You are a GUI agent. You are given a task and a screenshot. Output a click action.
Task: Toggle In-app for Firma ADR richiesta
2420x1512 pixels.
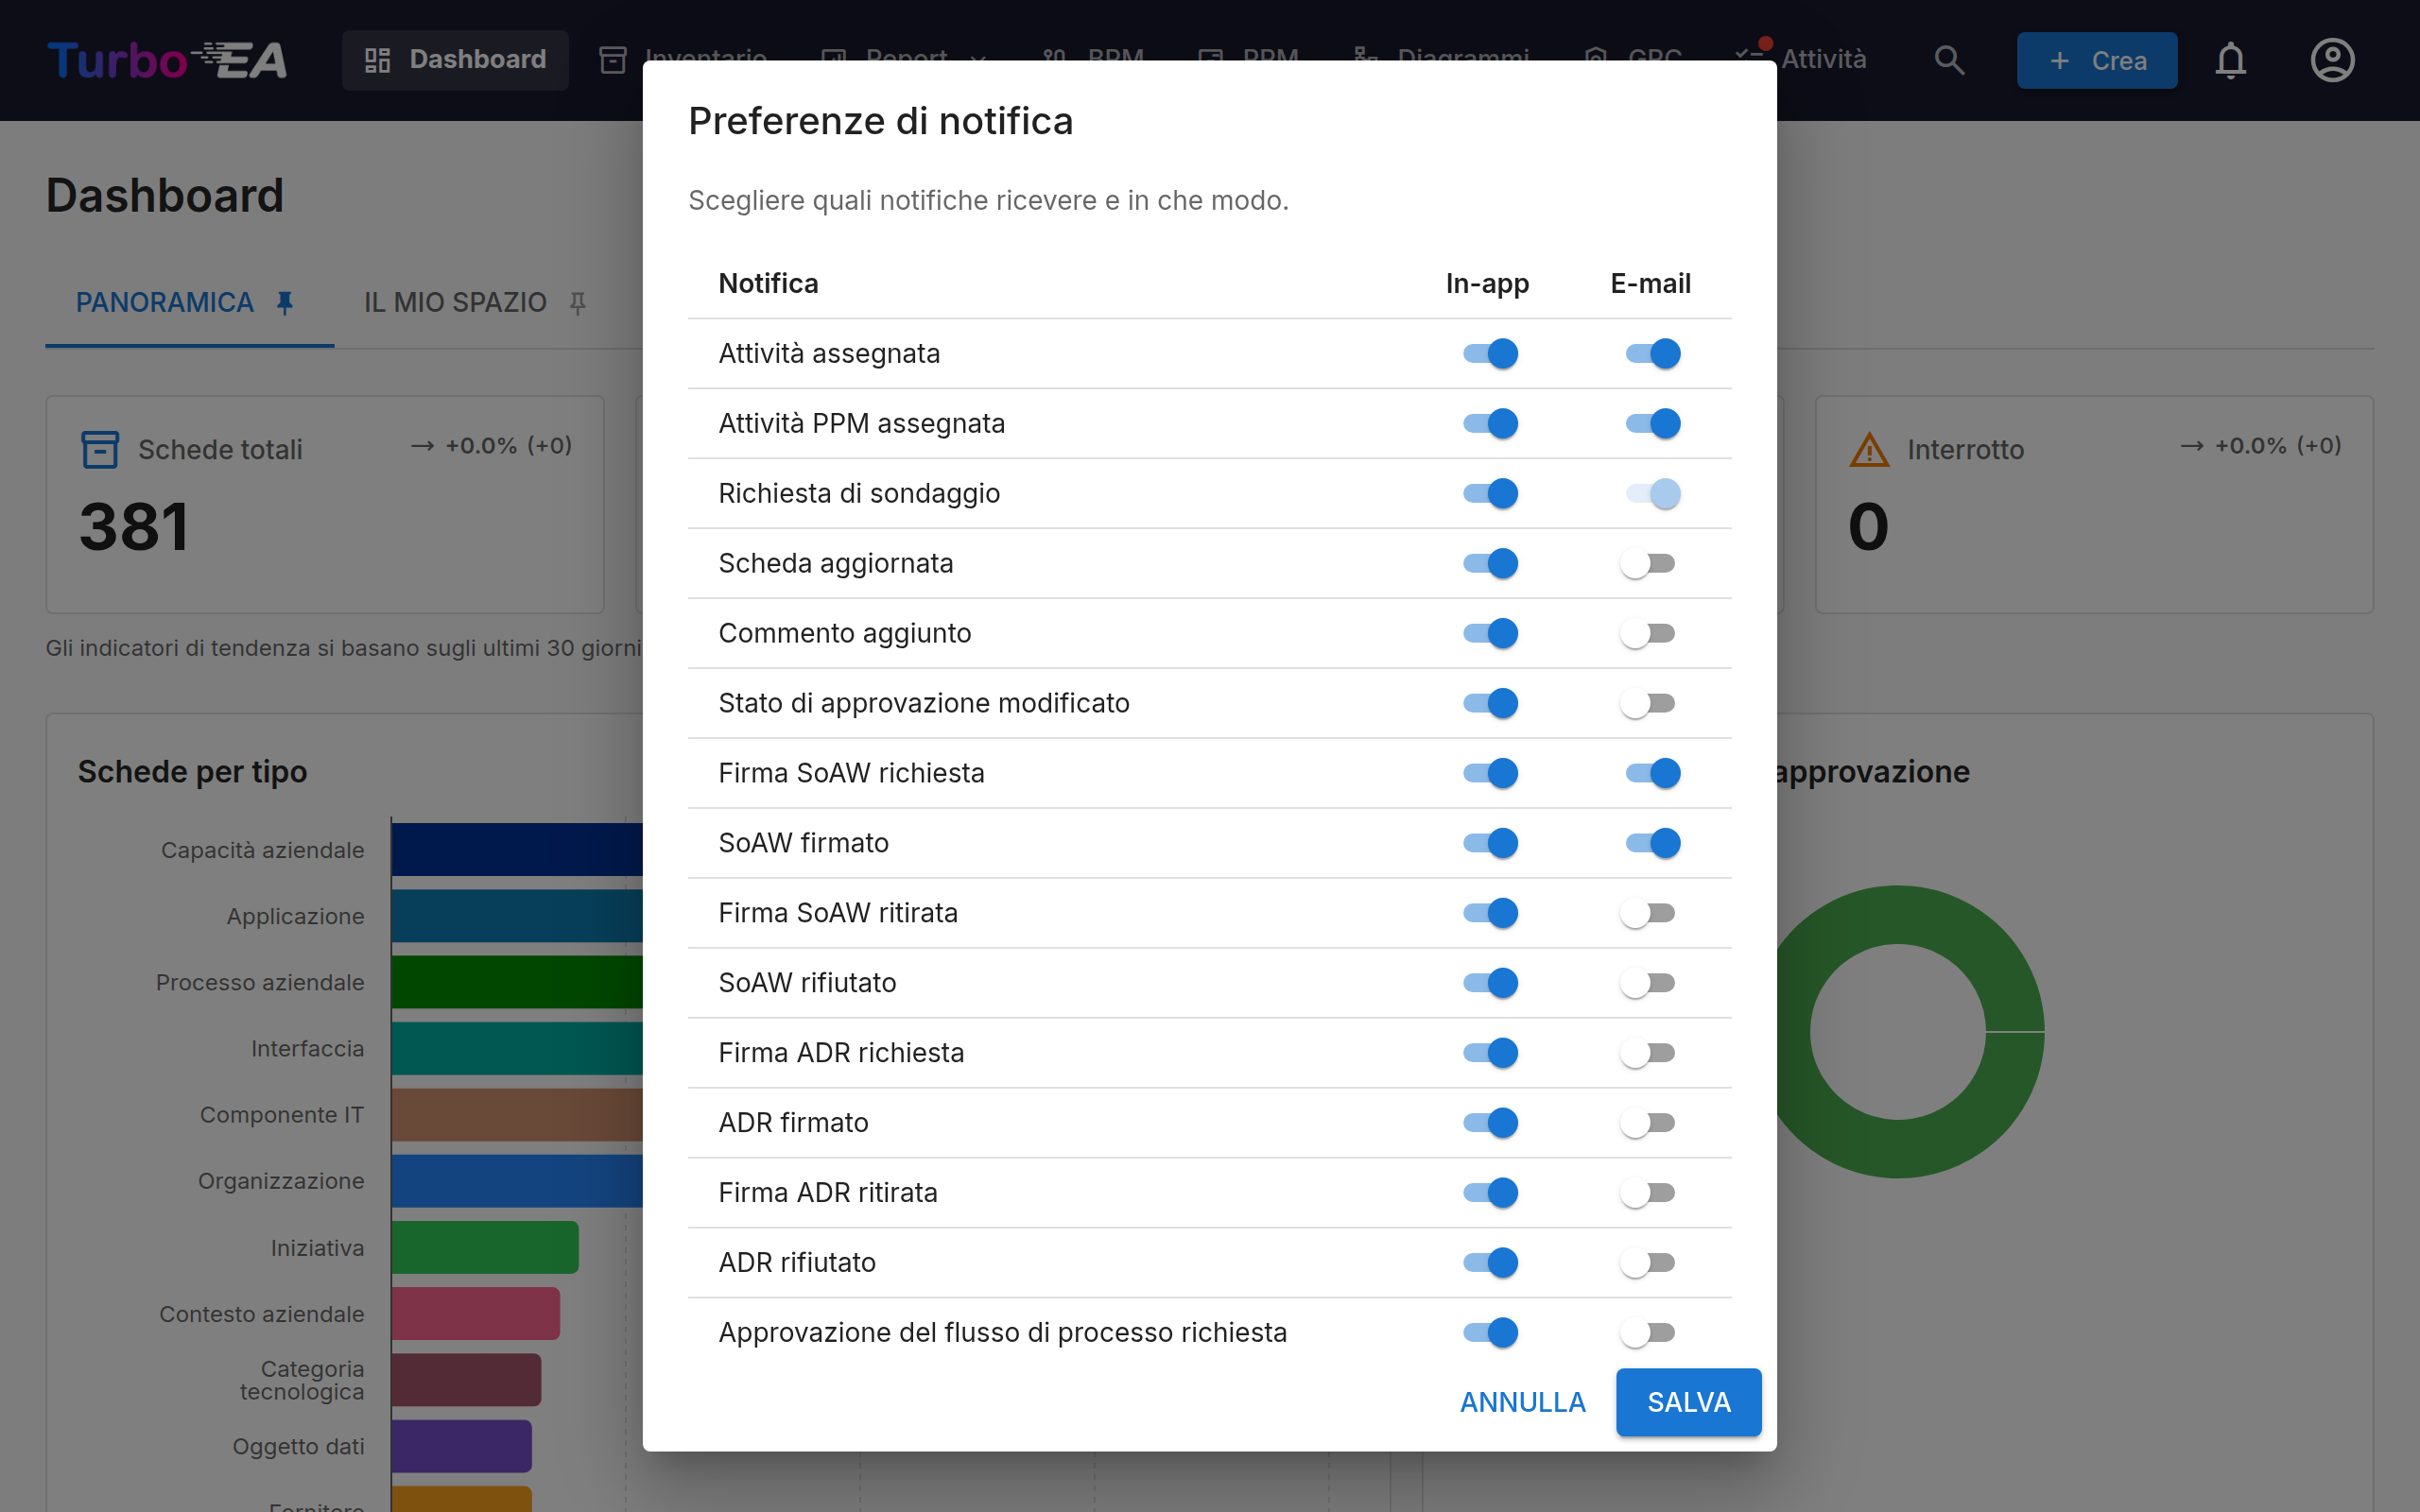click(1489, 1053)
